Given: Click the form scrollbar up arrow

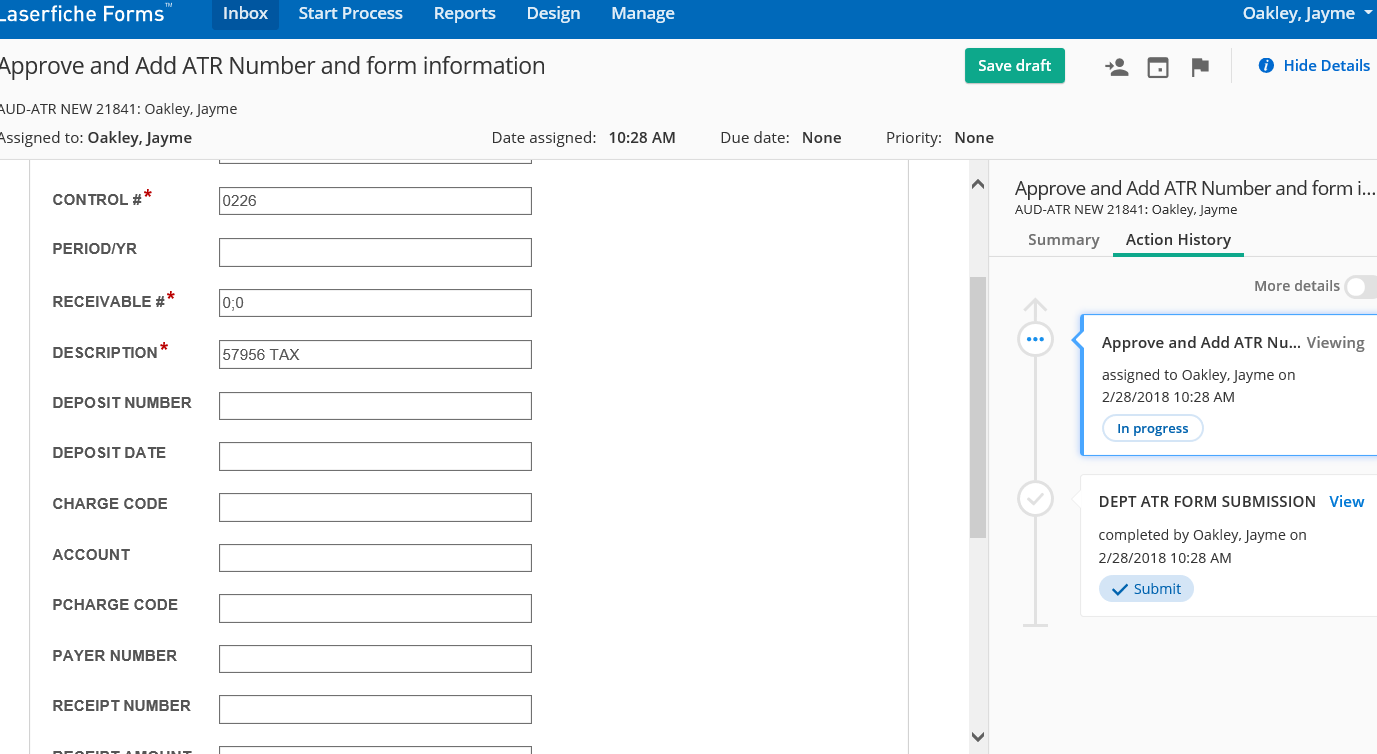Looking at the screenshot, I should 978,183.
